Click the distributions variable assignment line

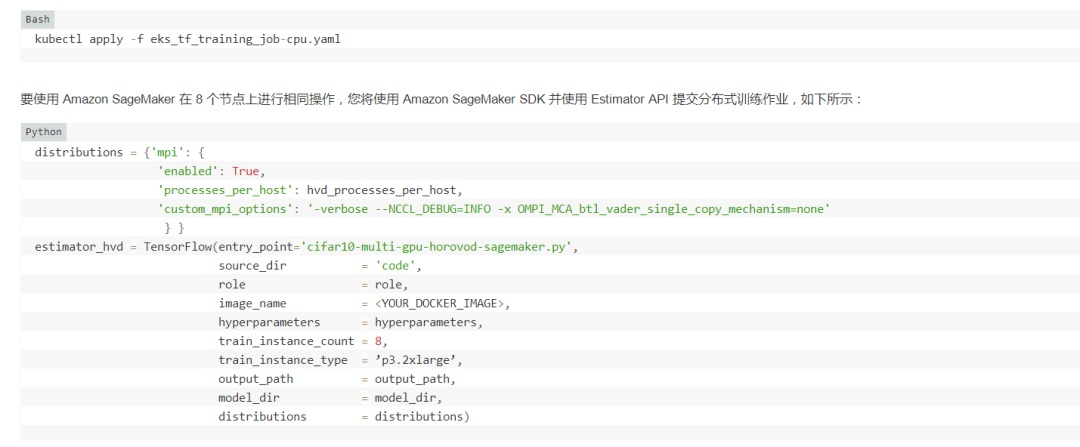click(119, 153)
